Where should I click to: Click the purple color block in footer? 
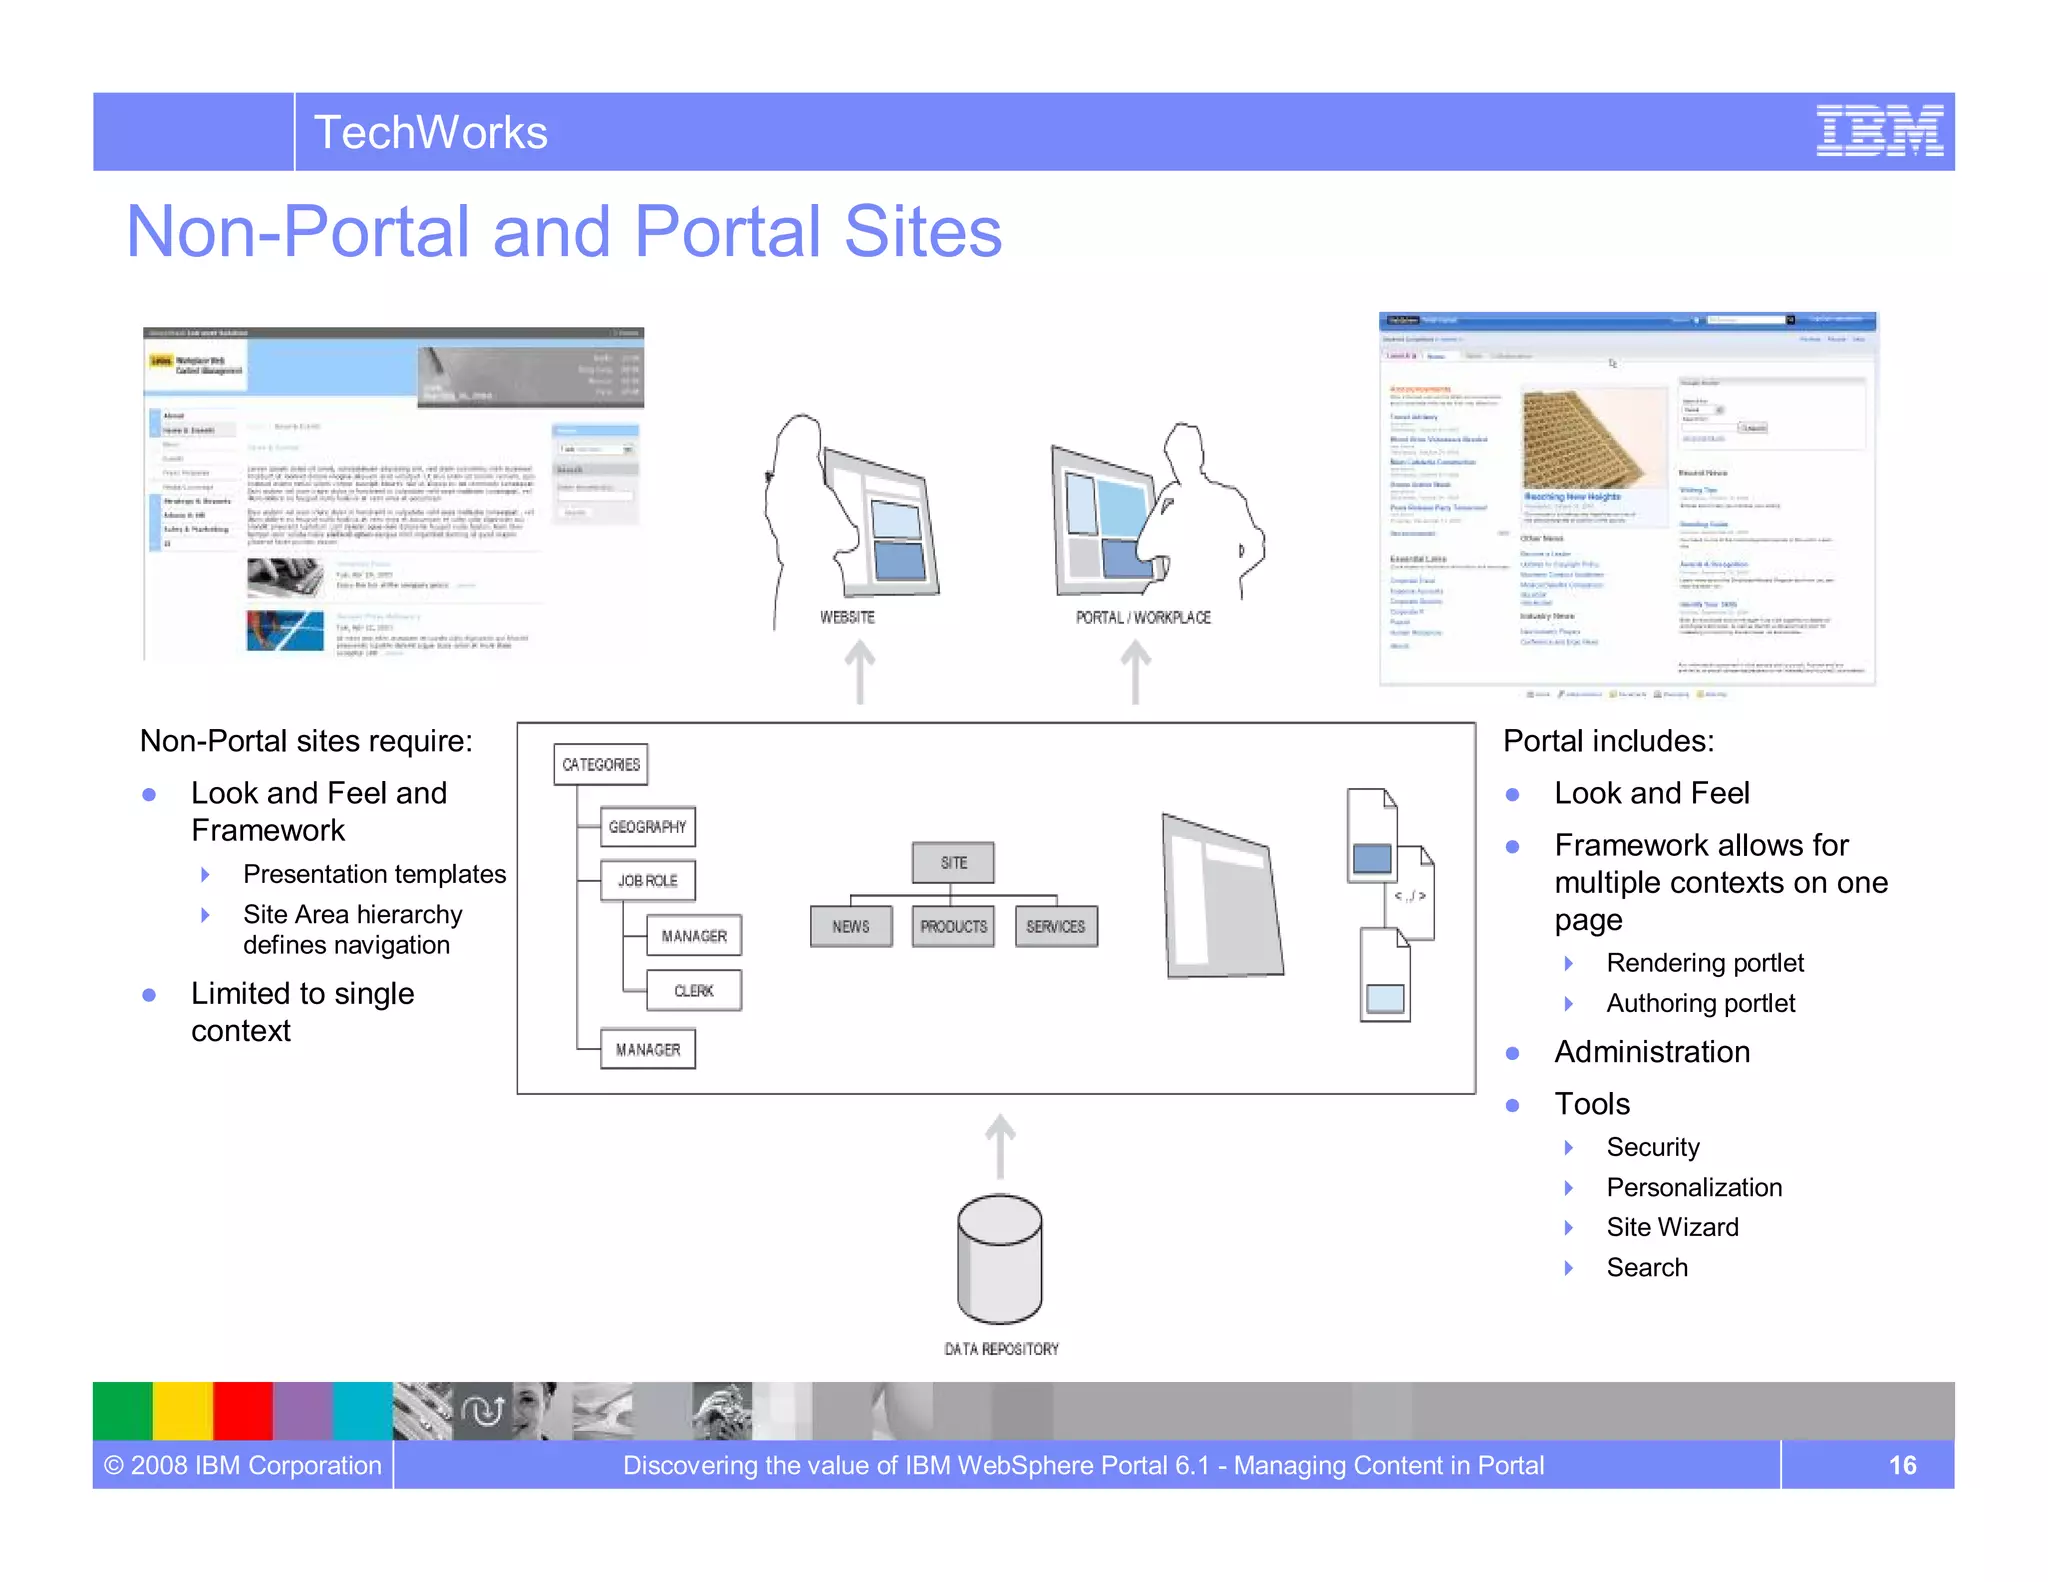coord(303,1411)
